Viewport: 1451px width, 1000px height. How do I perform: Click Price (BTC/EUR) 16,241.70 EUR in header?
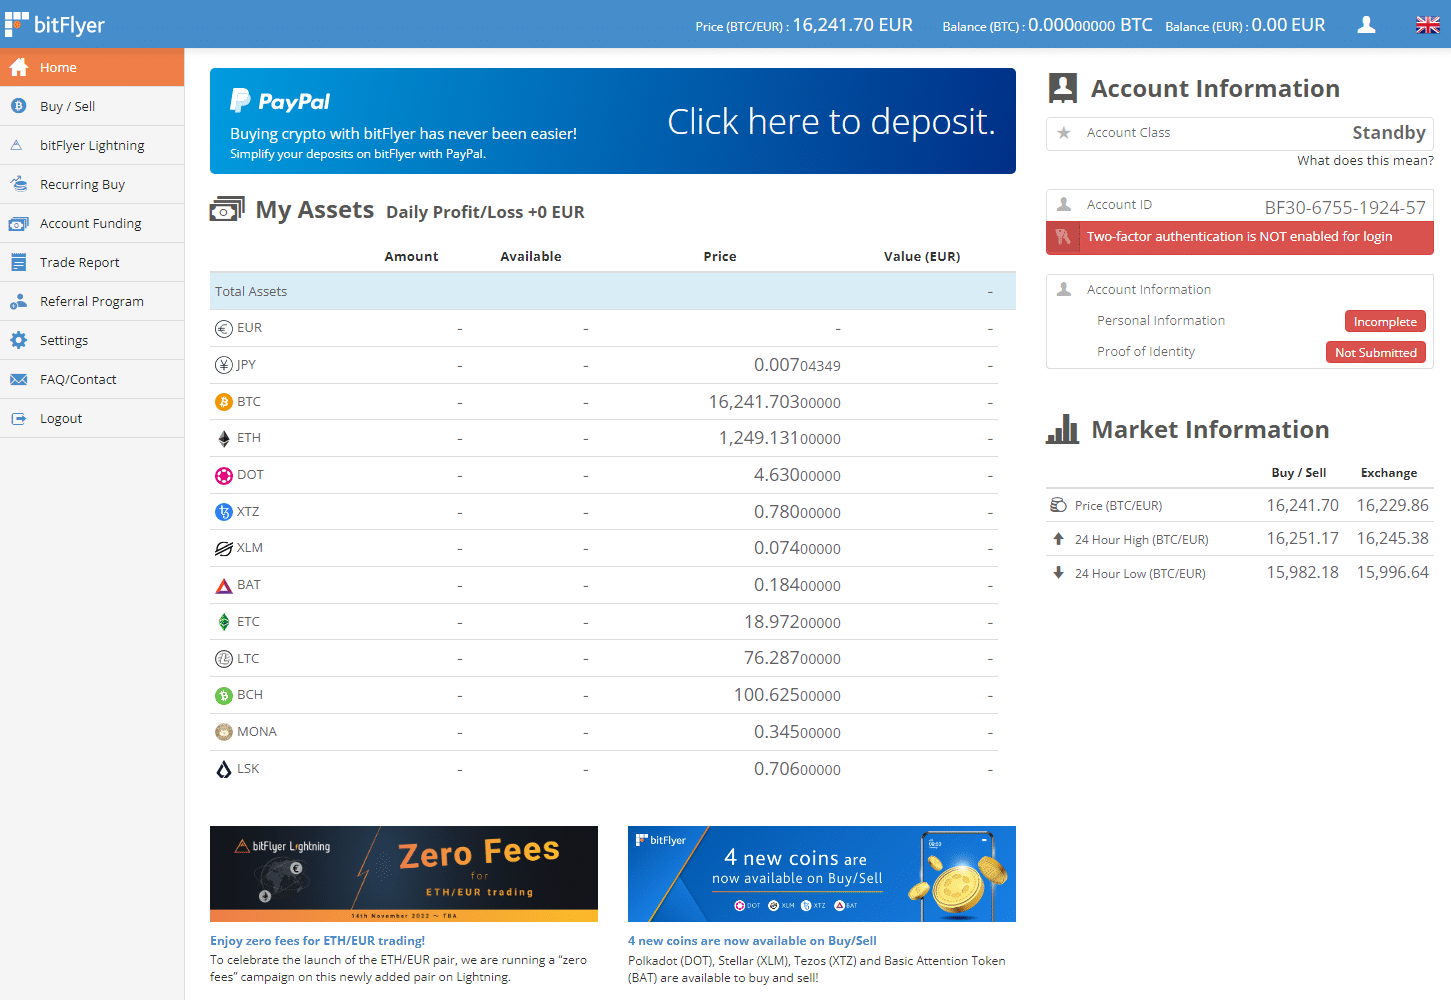tap(804, 25)
